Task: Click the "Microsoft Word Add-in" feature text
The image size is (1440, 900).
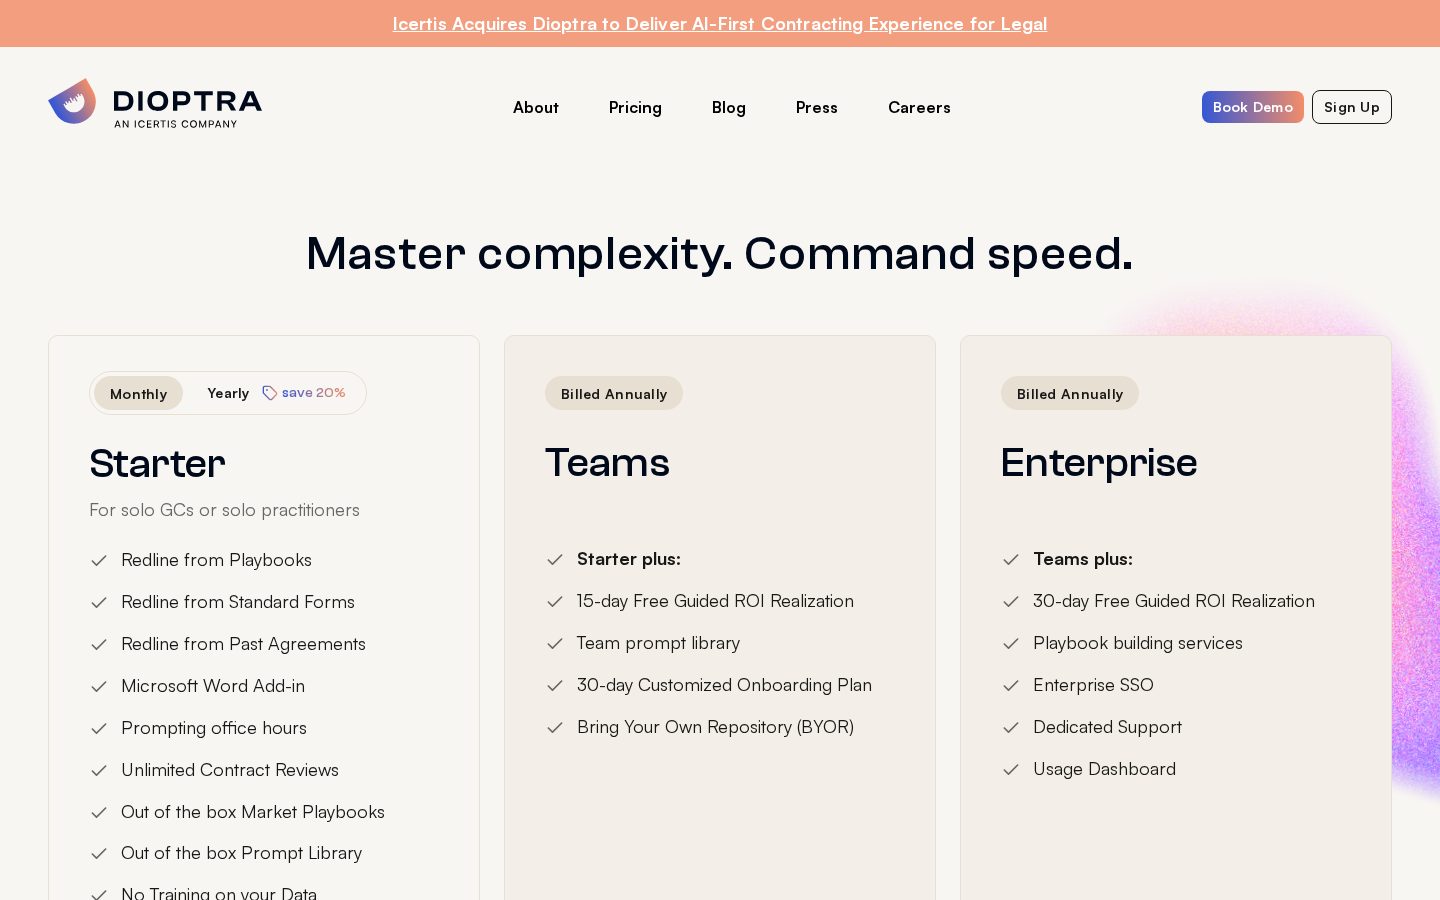Action: [213, 686]
